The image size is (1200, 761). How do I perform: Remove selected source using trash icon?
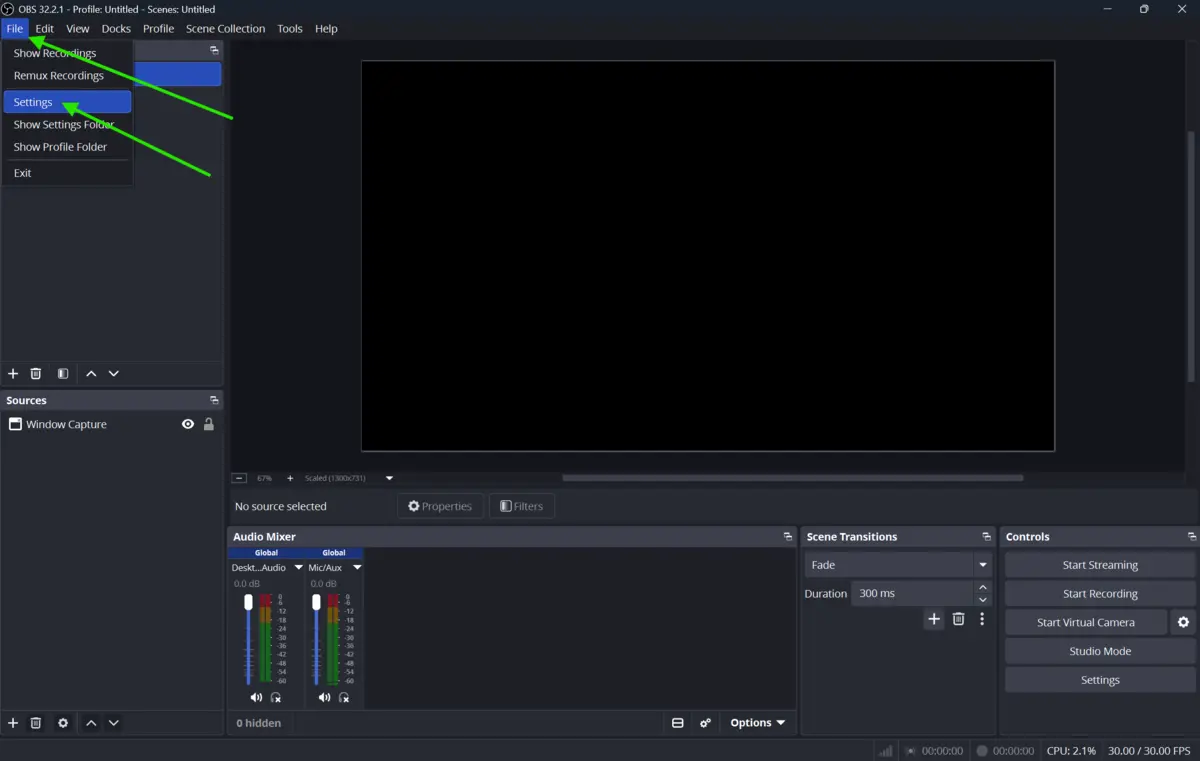point(36,723)
